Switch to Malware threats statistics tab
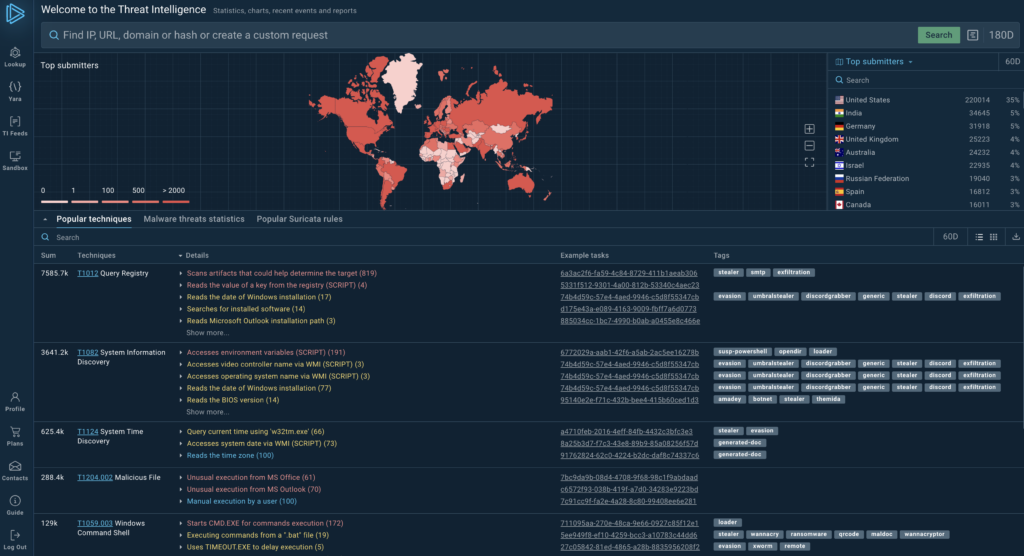The width and height of the screenshot is (1024, 556). 194,219
